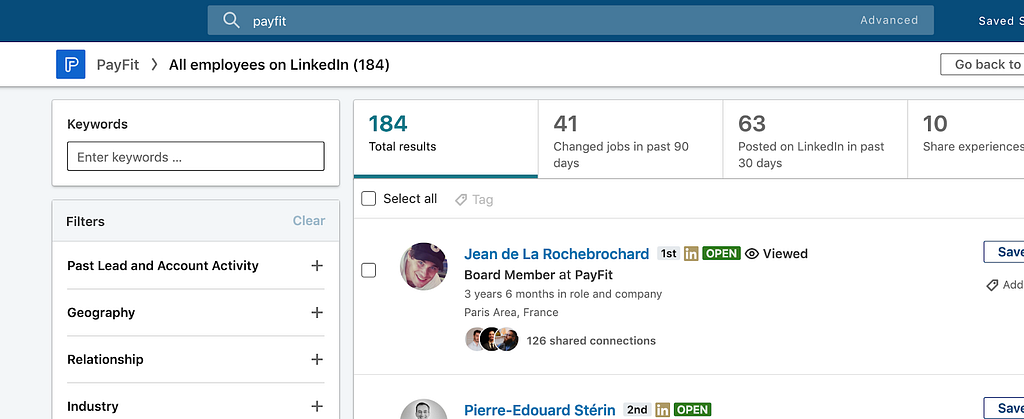
Task: Expand the Geography filter
Action: [317, 313]
